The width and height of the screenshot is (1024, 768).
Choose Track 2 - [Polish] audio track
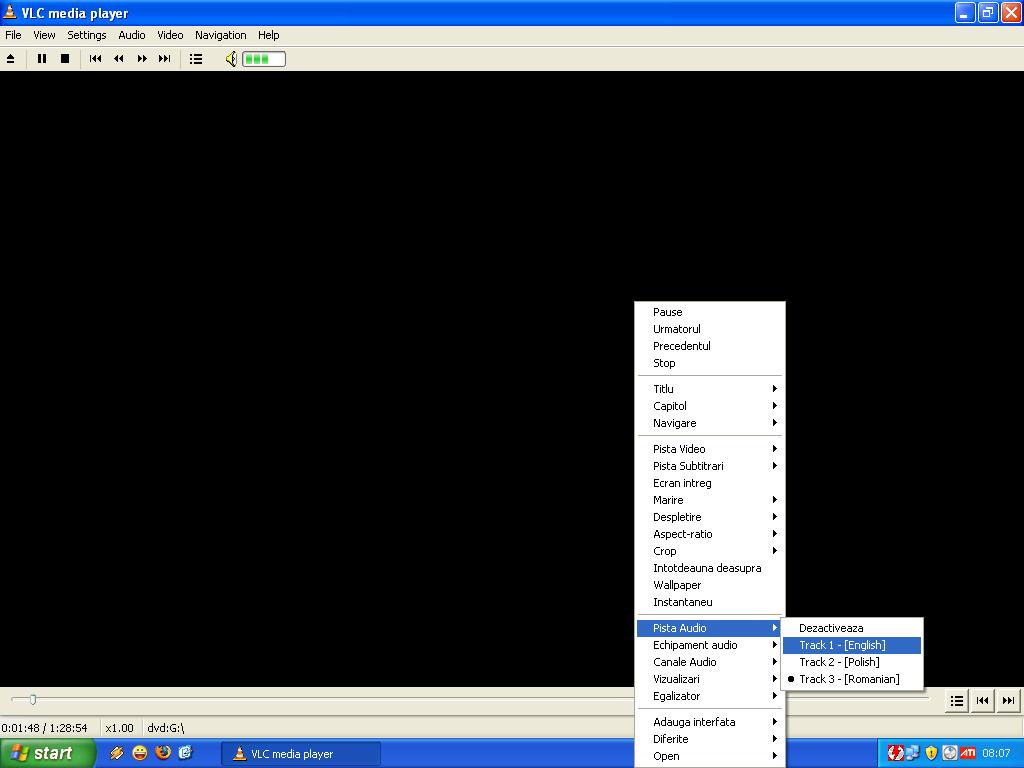839,662
